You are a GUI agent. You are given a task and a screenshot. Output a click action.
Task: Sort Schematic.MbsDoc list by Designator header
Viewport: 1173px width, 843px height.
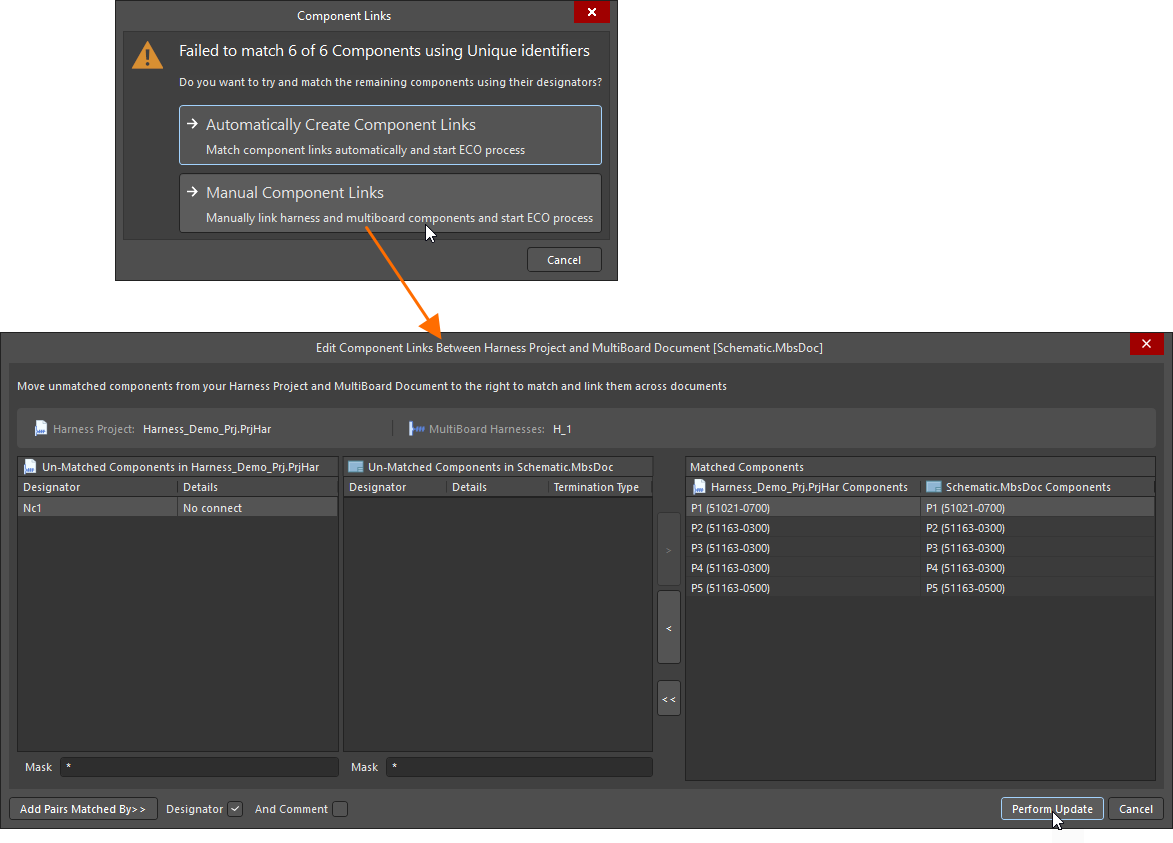tap(395, 487)
